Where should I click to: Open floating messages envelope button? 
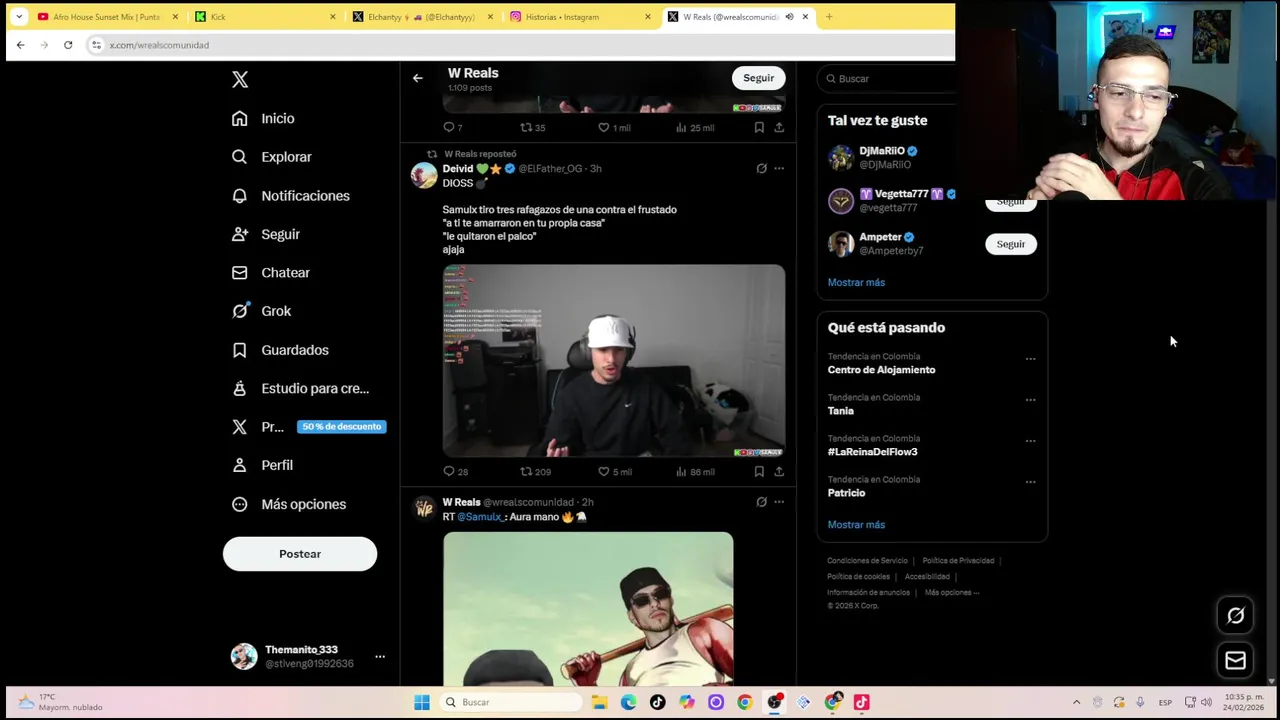pos(1236,660)
